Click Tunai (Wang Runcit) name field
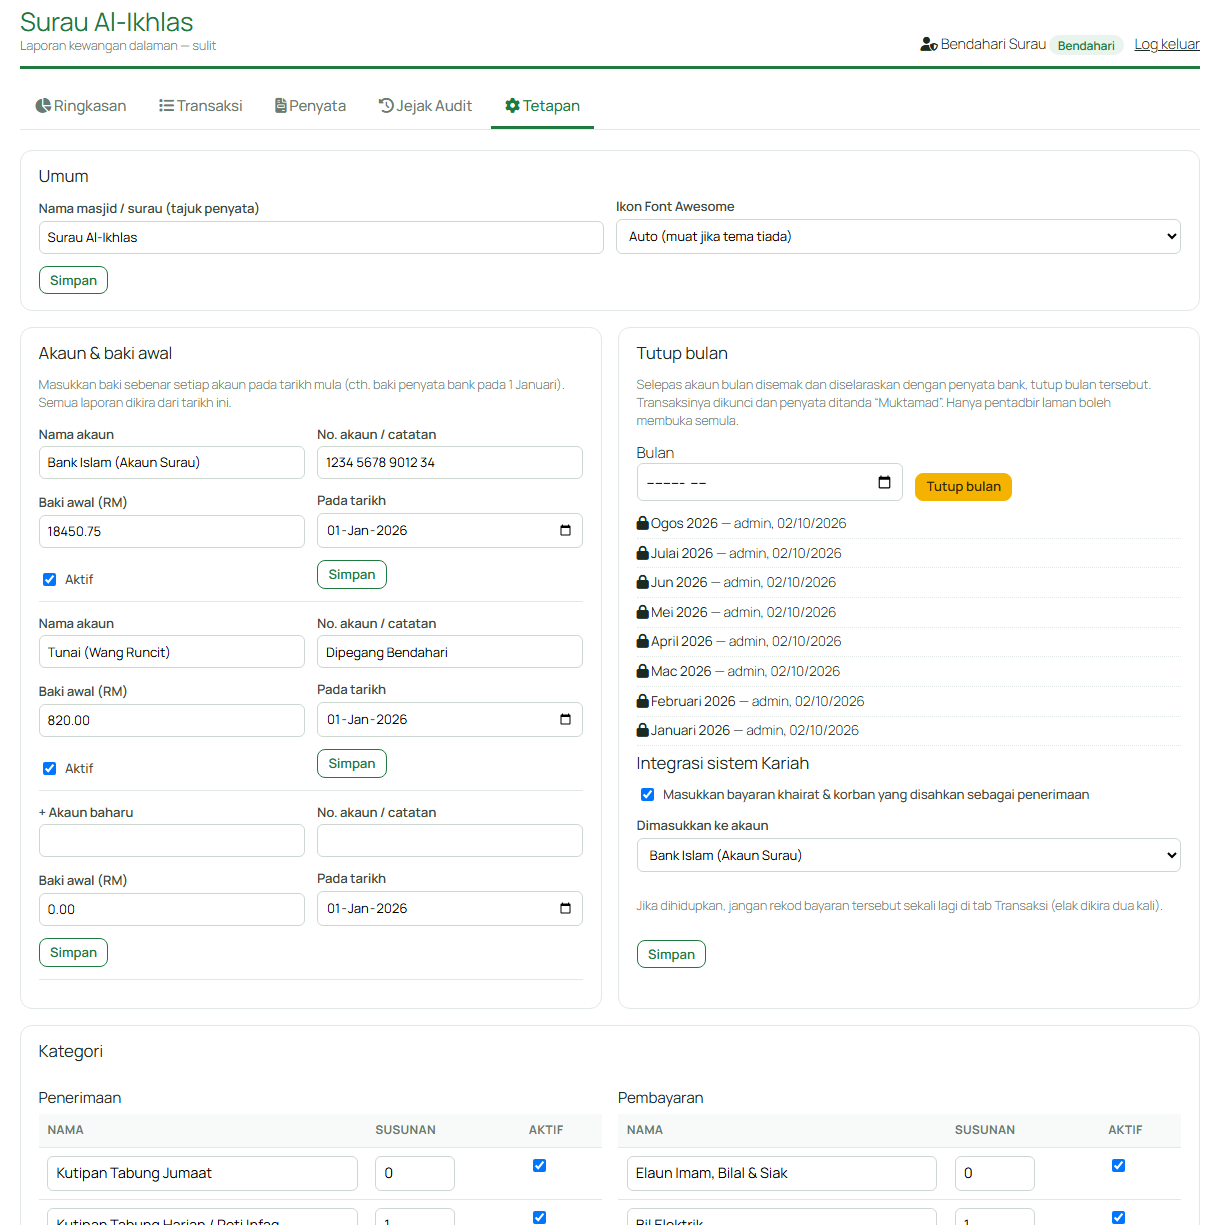This screenshot has height=1225, width=1220. tap(172, 651)
